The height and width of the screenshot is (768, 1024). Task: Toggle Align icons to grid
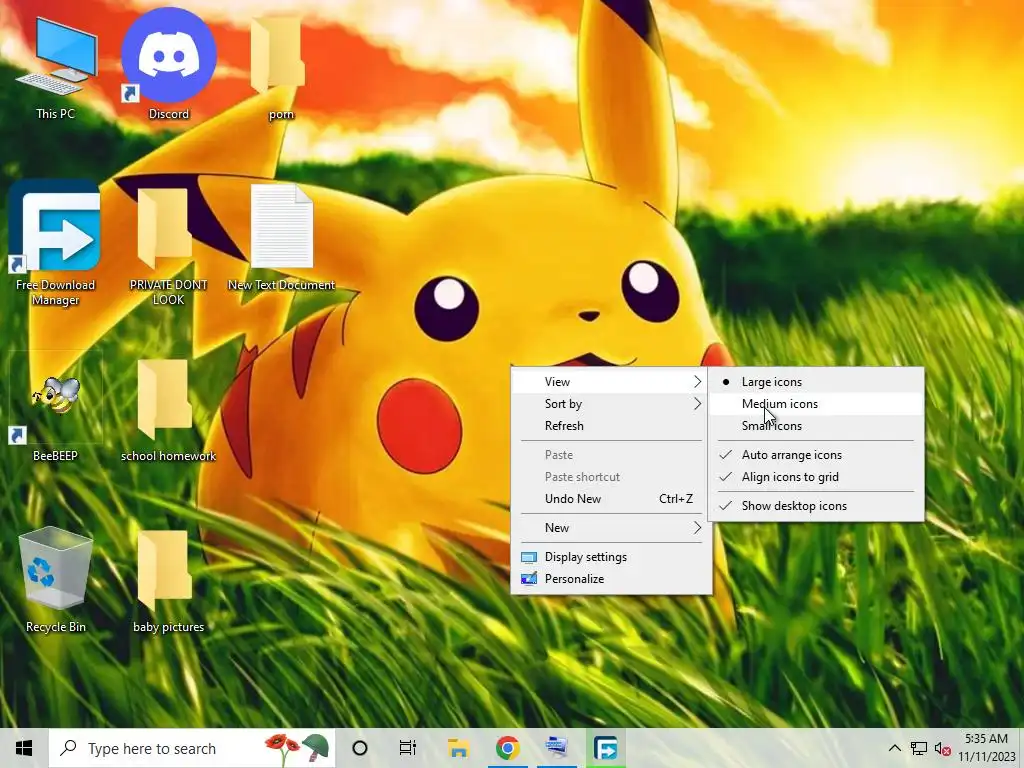coord(816,477)
